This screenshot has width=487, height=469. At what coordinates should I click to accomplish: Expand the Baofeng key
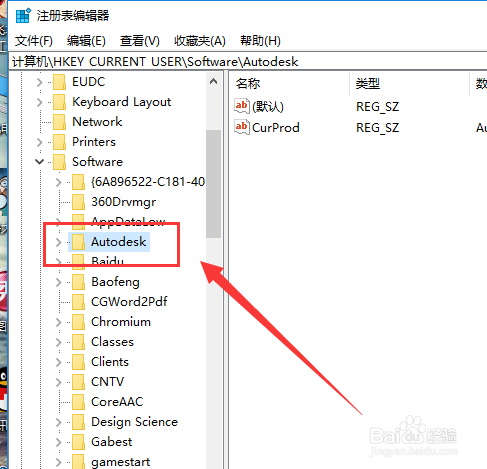tap(59, 282)
